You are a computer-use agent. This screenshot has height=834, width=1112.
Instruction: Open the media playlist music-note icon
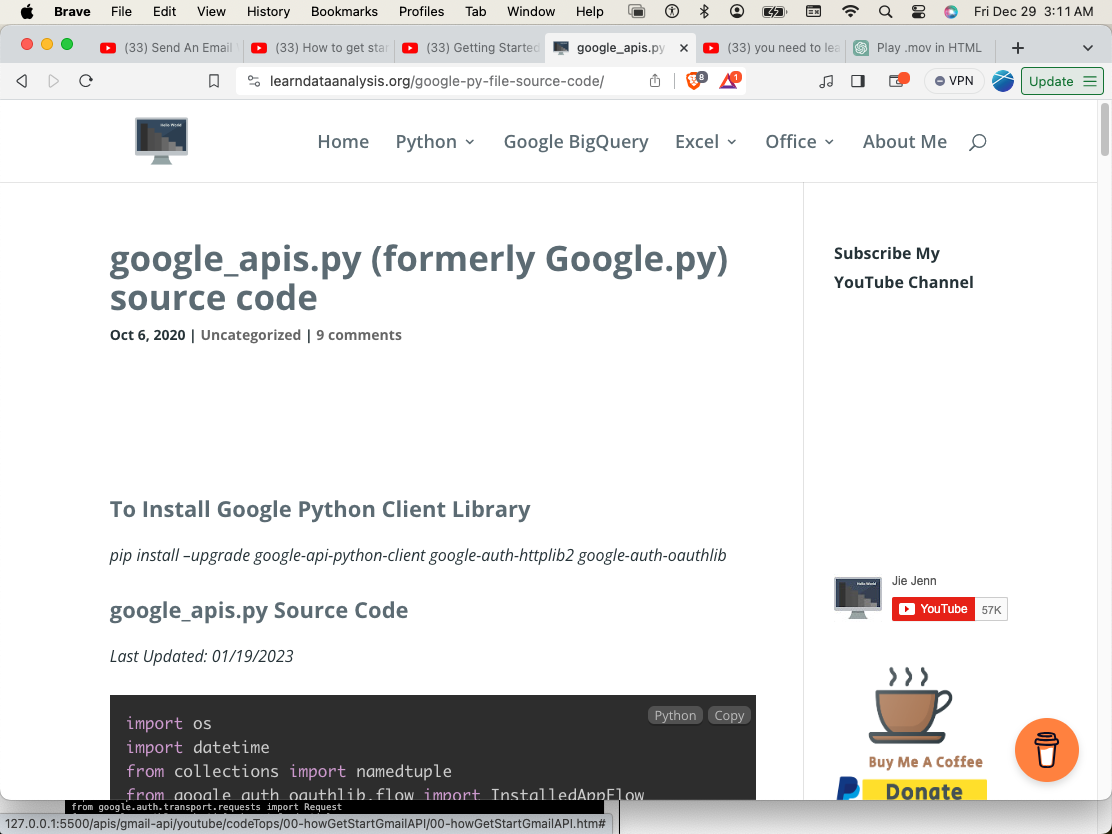coord(825,82)
